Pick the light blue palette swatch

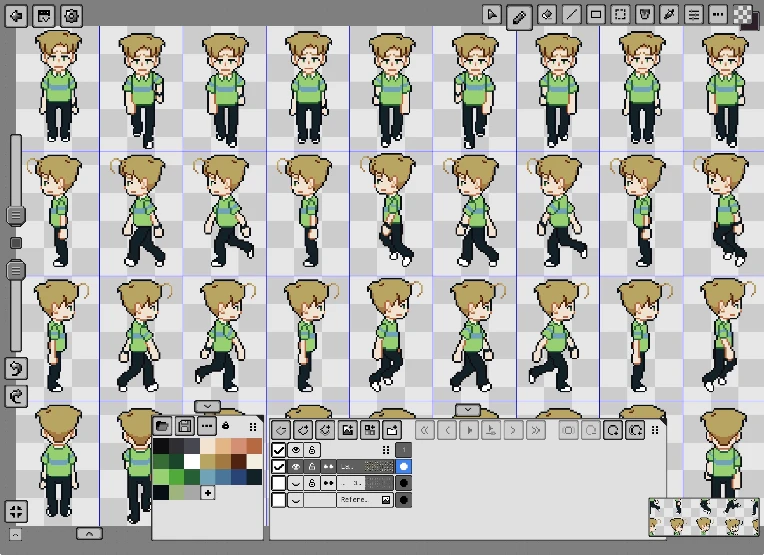click(x=208, y=477)
